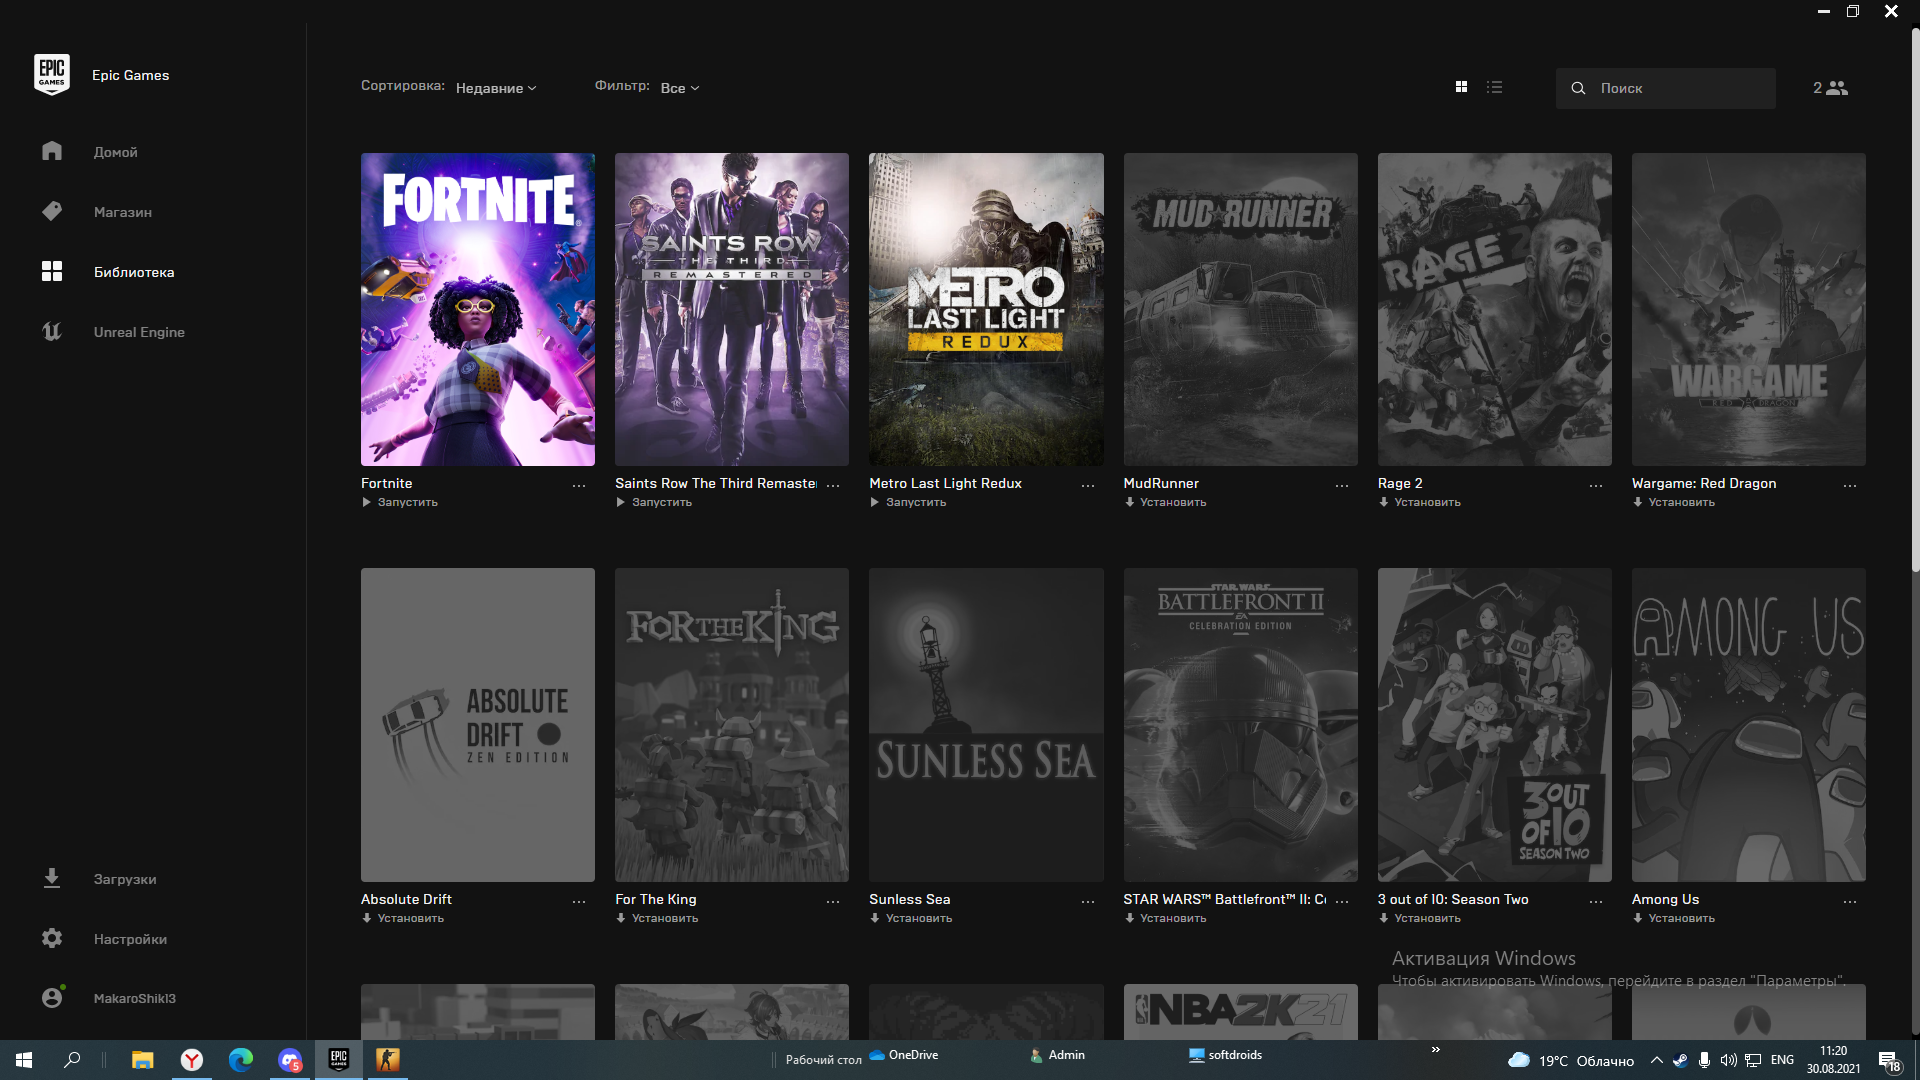Install Rage 2 via Установить
This screenshot has width=1920, height=1080.
(1419, 502)
